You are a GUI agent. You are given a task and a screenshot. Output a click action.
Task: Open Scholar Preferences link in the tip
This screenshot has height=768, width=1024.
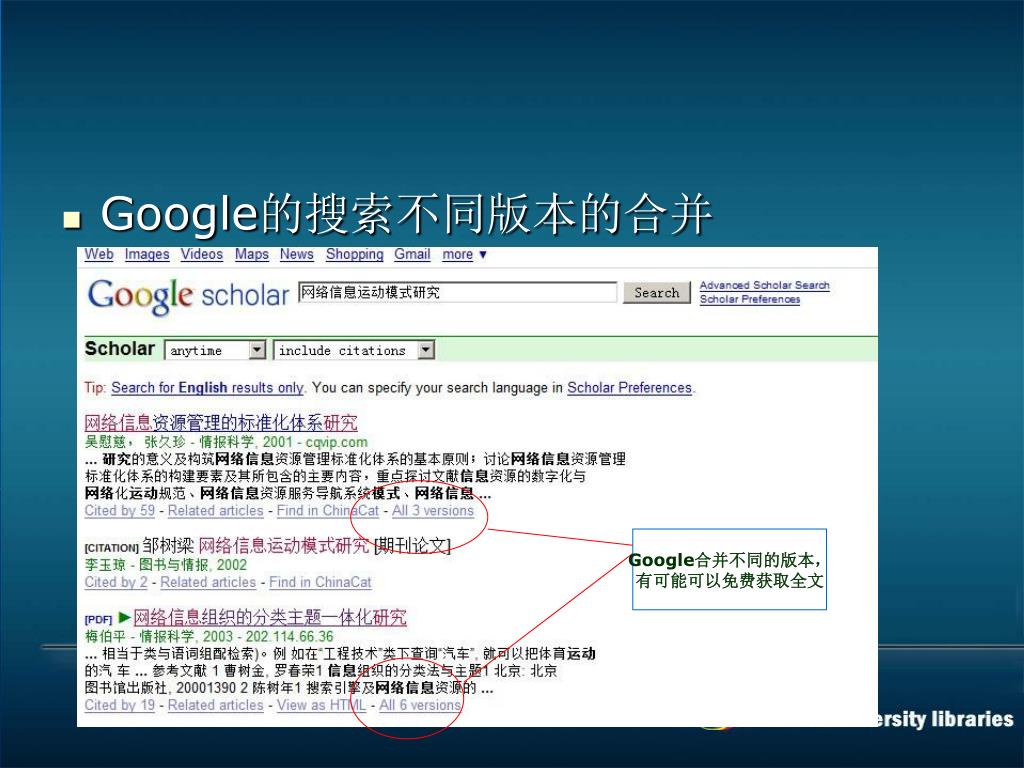(629, 388)
